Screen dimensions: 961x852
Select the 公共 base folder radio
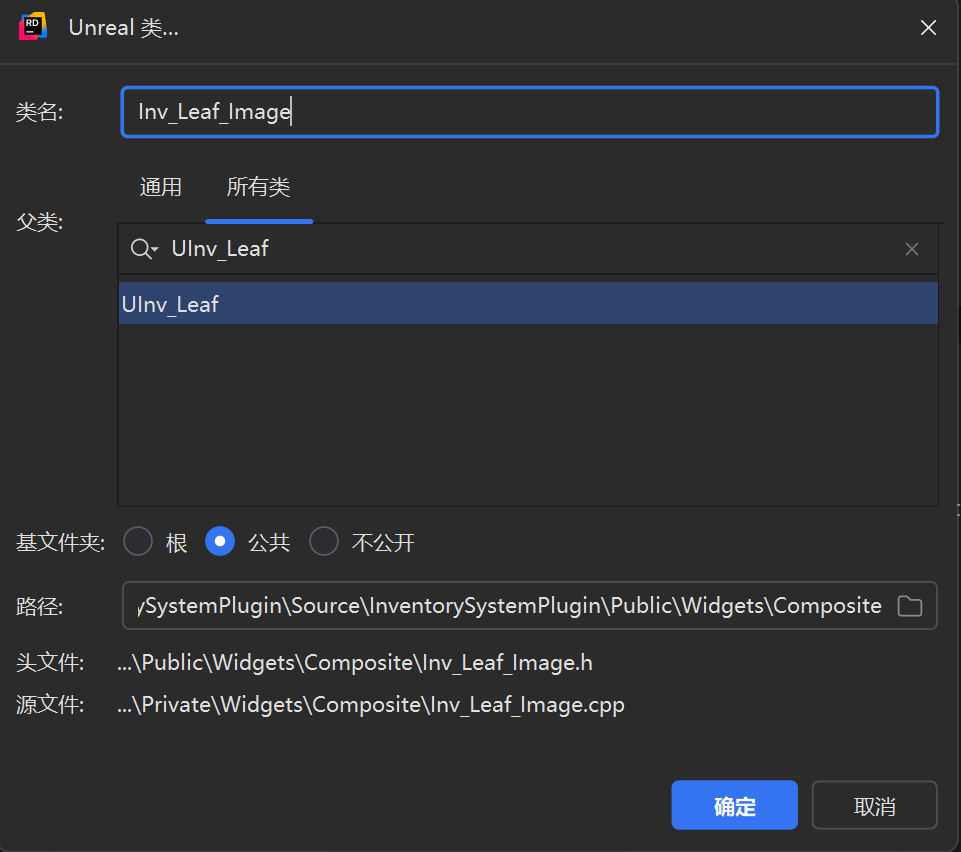(219, 541)
